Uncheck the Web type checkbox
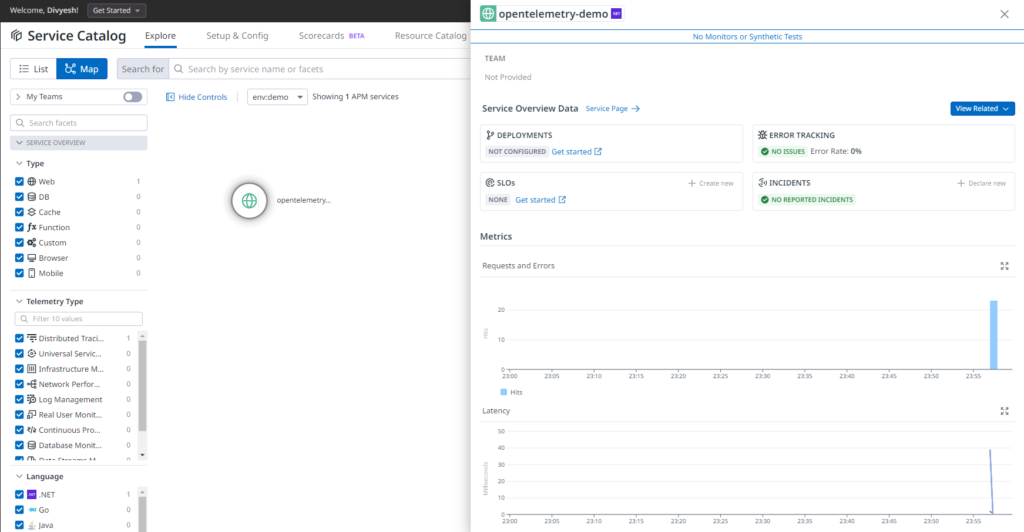This screenshot has width=1024, height=532. click(19, 181)
